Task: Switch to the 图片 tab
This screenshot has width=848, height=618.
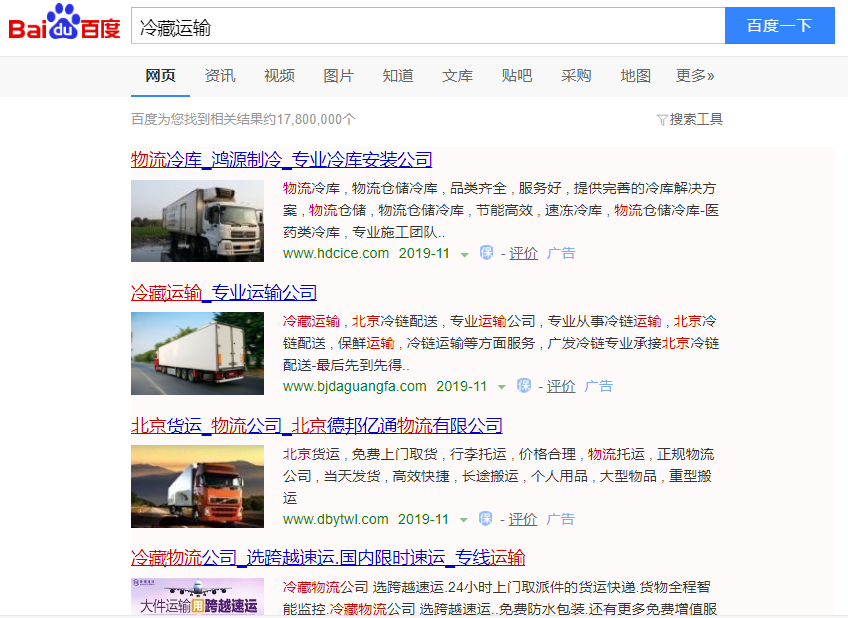Action: tap(339, 76)
